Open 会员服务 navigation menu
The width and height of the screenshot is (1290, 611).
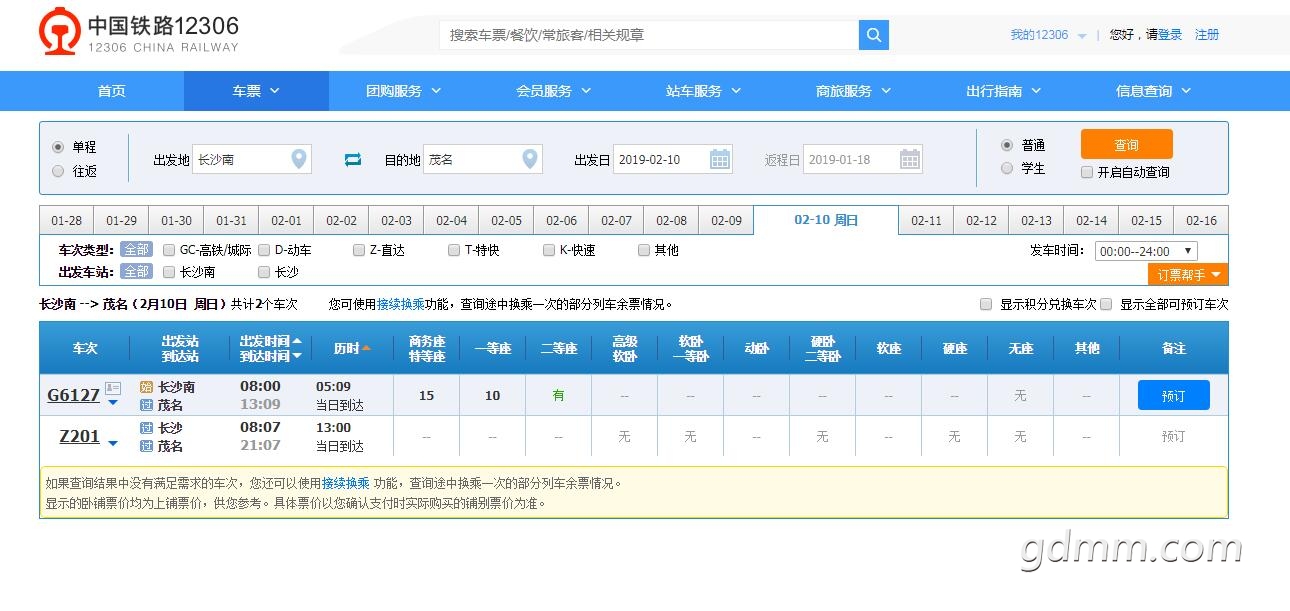click(553, 91)
